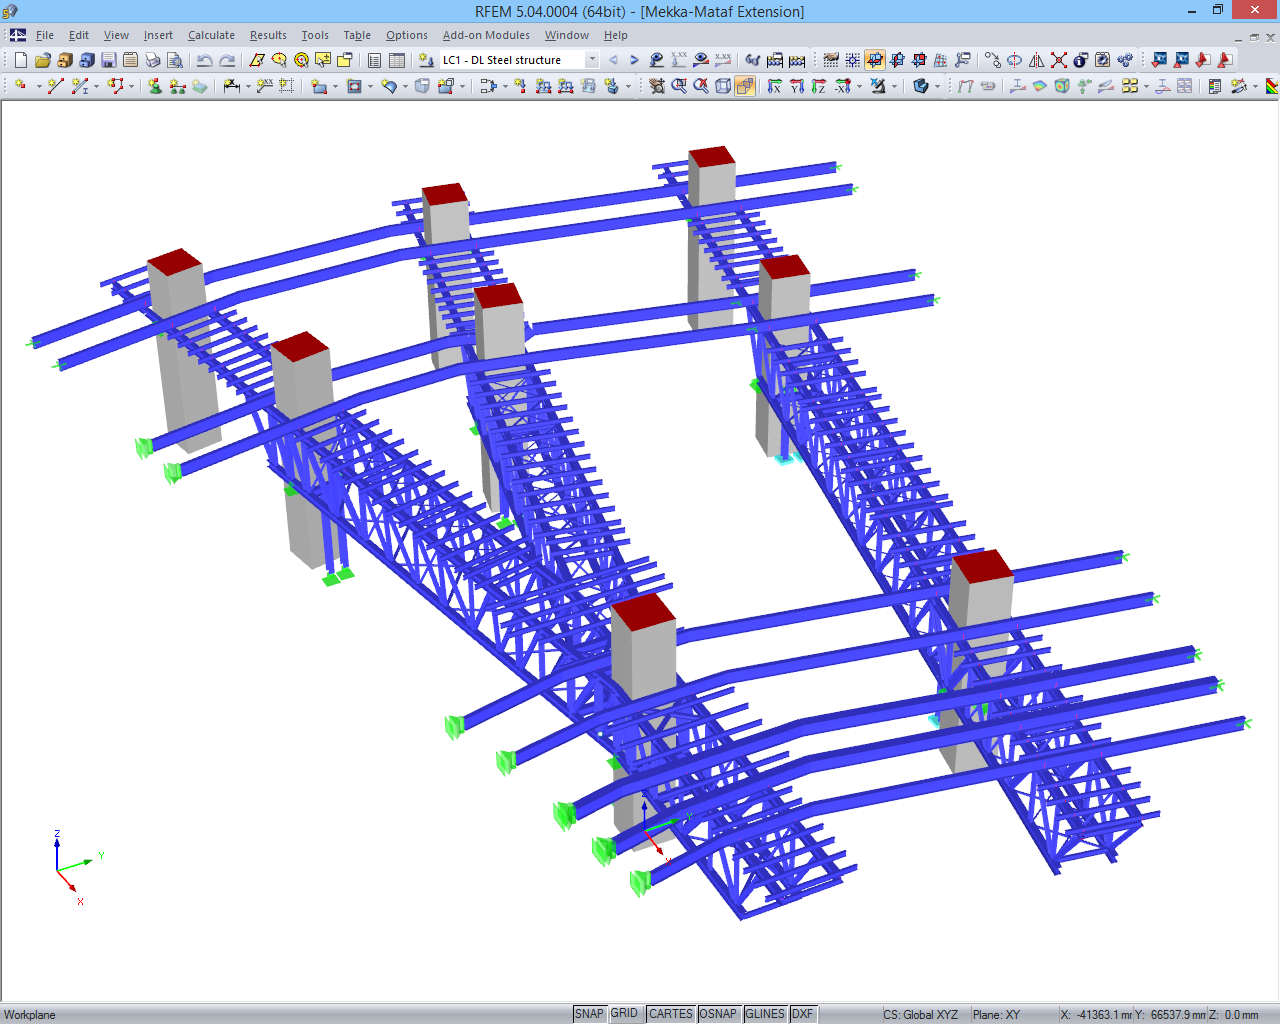Toggle the highlighted solid rendering mode icon
Screen dimensions: 1280x1024
click(x=745, y=86)
